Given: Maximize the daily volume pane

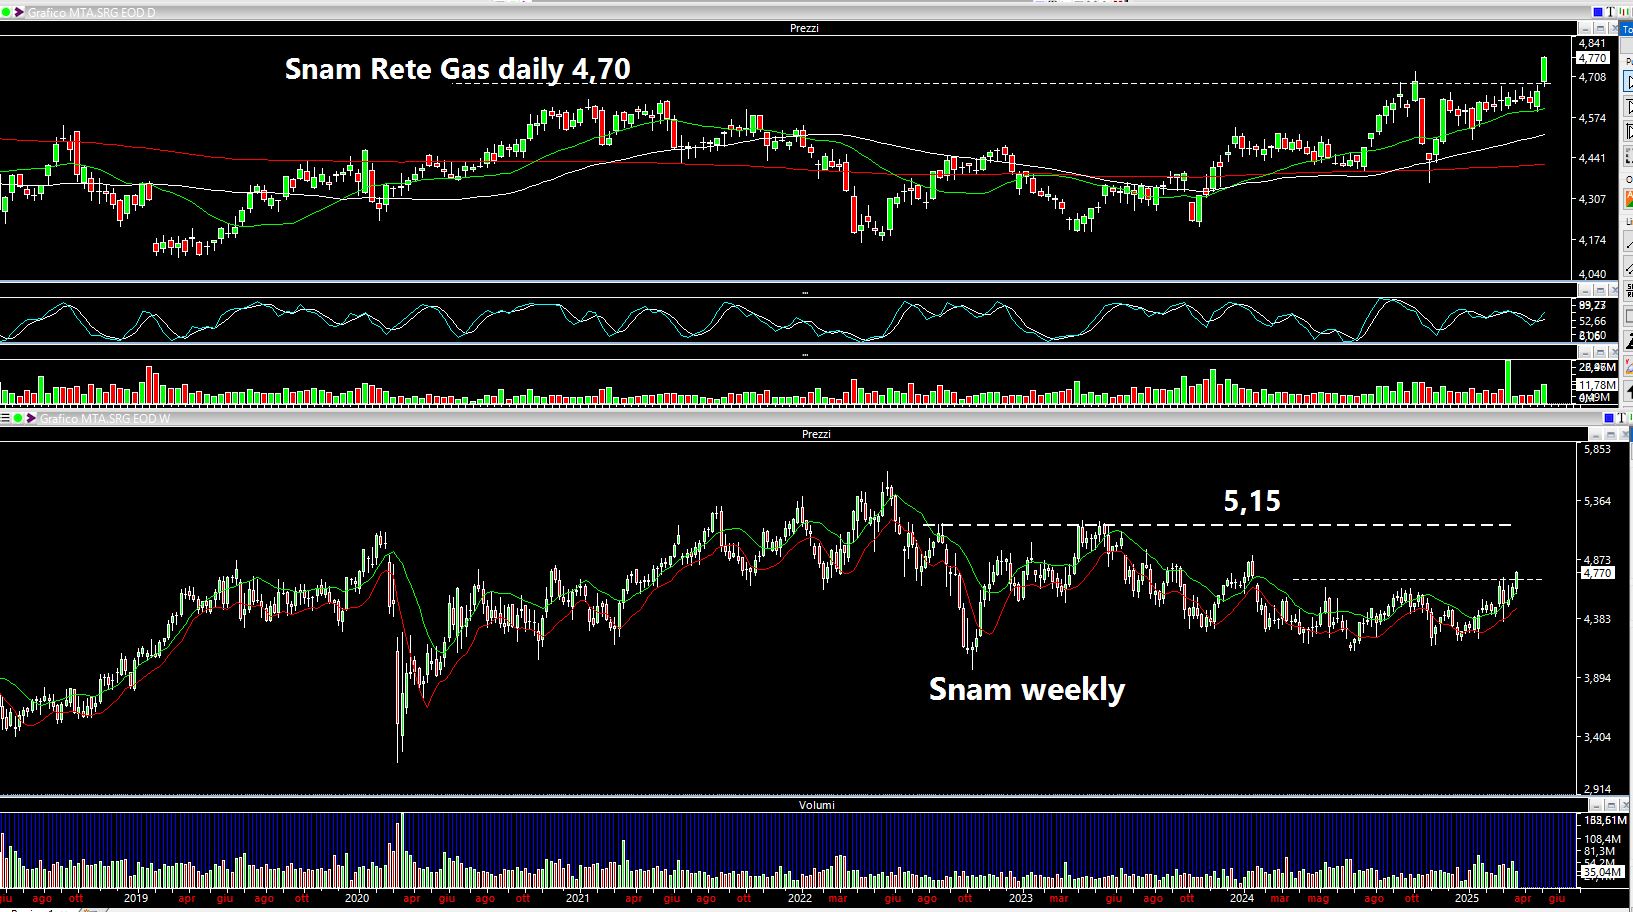Looking at the screenshot, I should coord(1600,352).
